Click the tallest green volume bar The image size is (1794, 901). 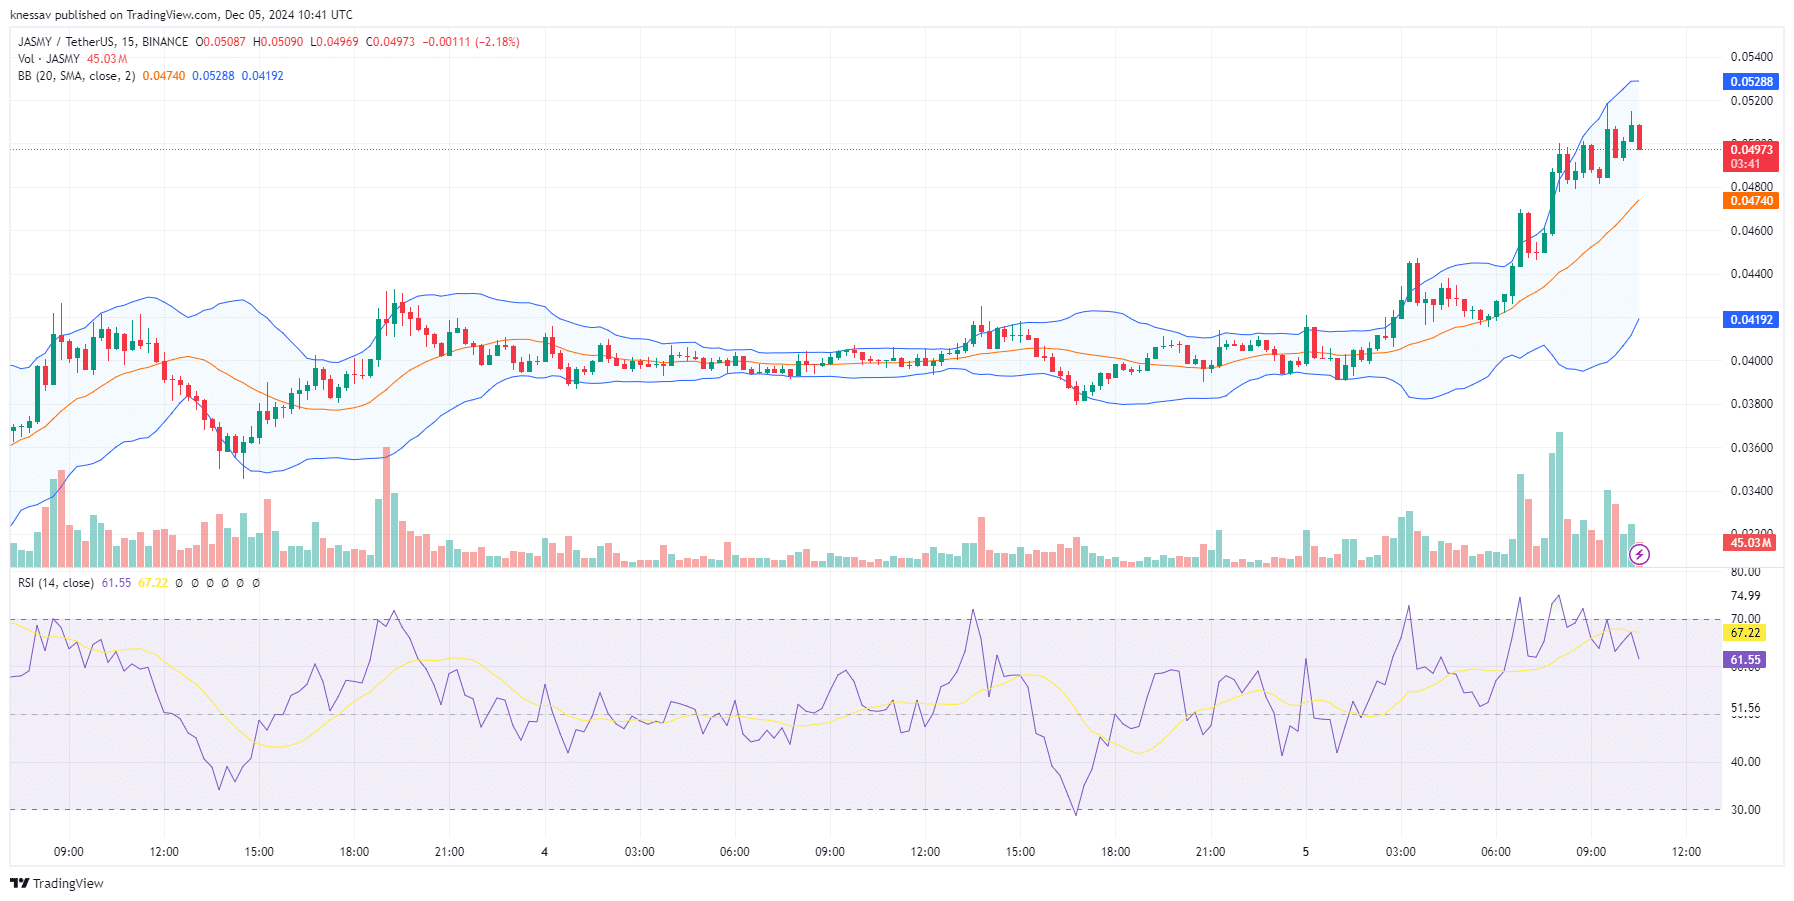[1559, 500]
